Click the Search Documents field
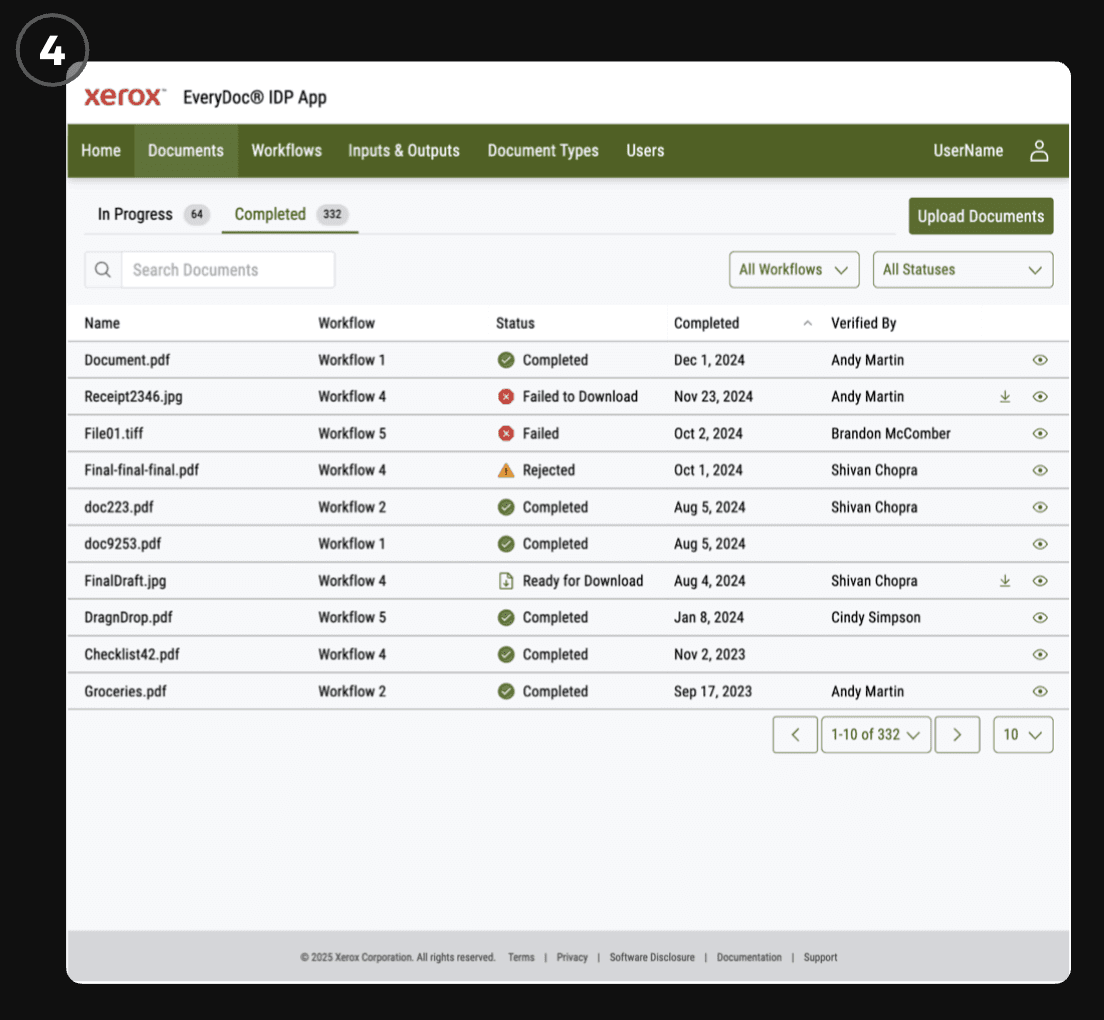 coord(228,270)
